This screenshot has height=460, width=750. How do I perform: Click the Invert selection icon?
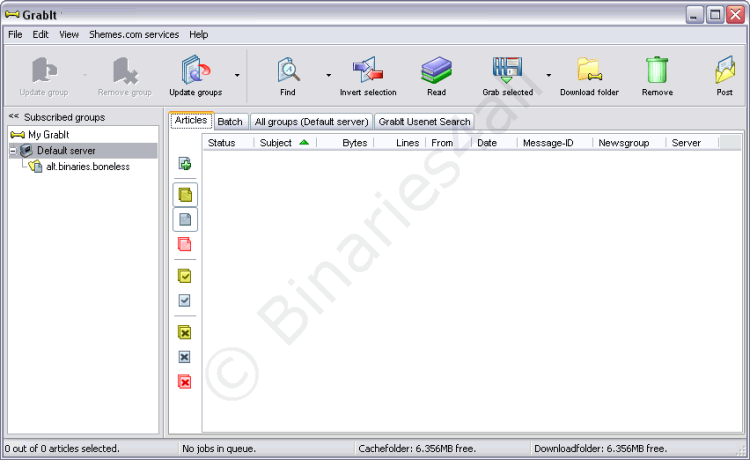click(368, 70)
